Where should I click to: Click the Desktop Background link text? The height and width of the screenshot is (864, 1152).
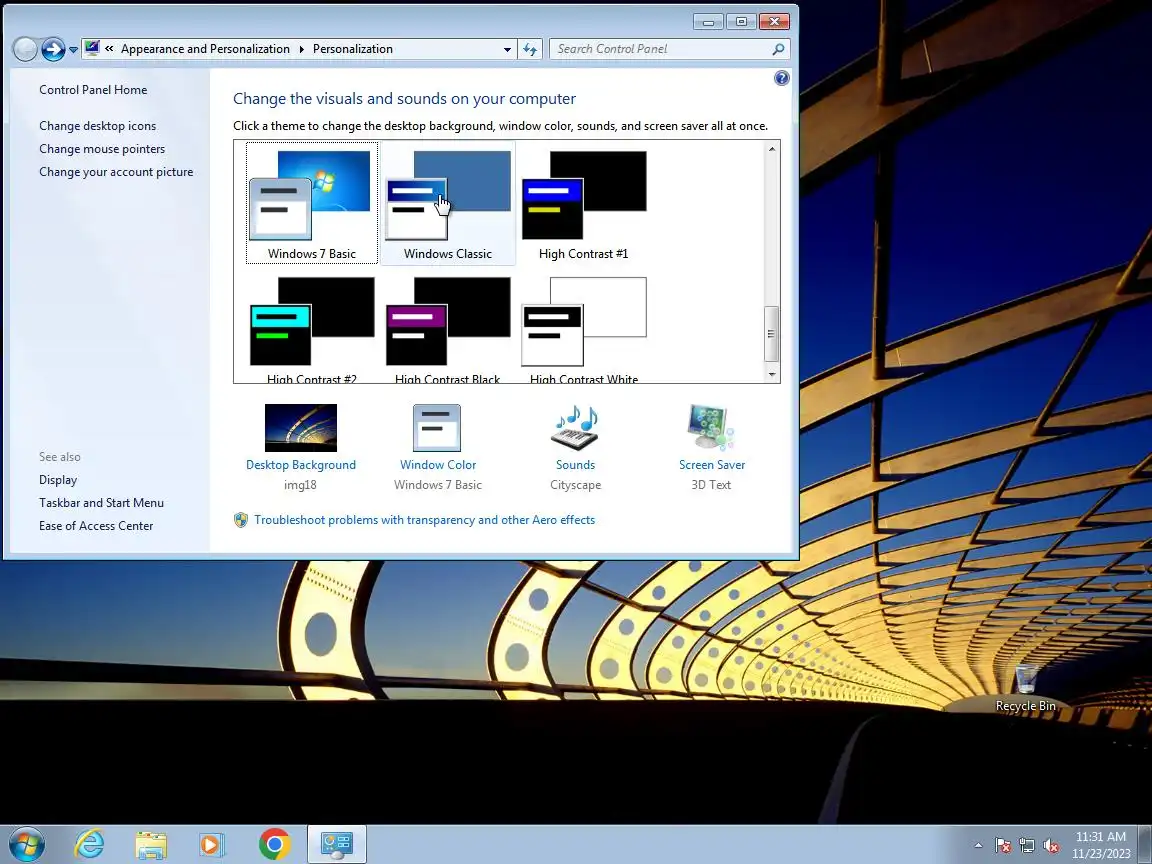point(300,464)
